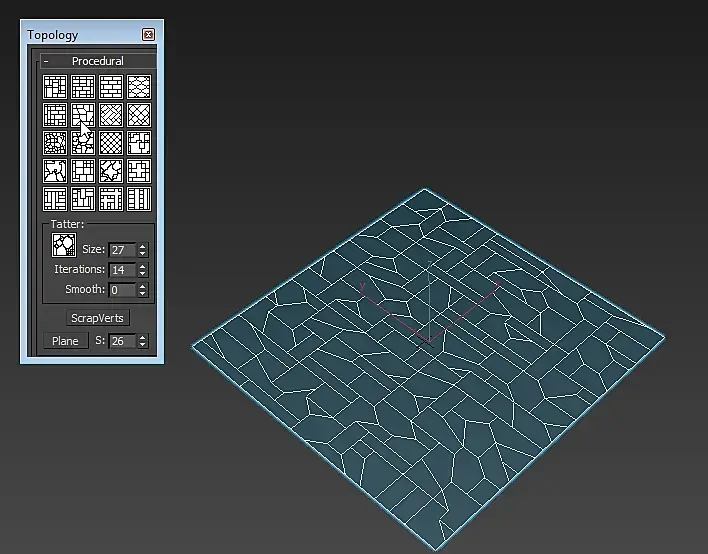Screen dimensions: 708x554
Task: Apply the diagonal shard pattern, row four, third icon
Action: [x=111, y=171]
